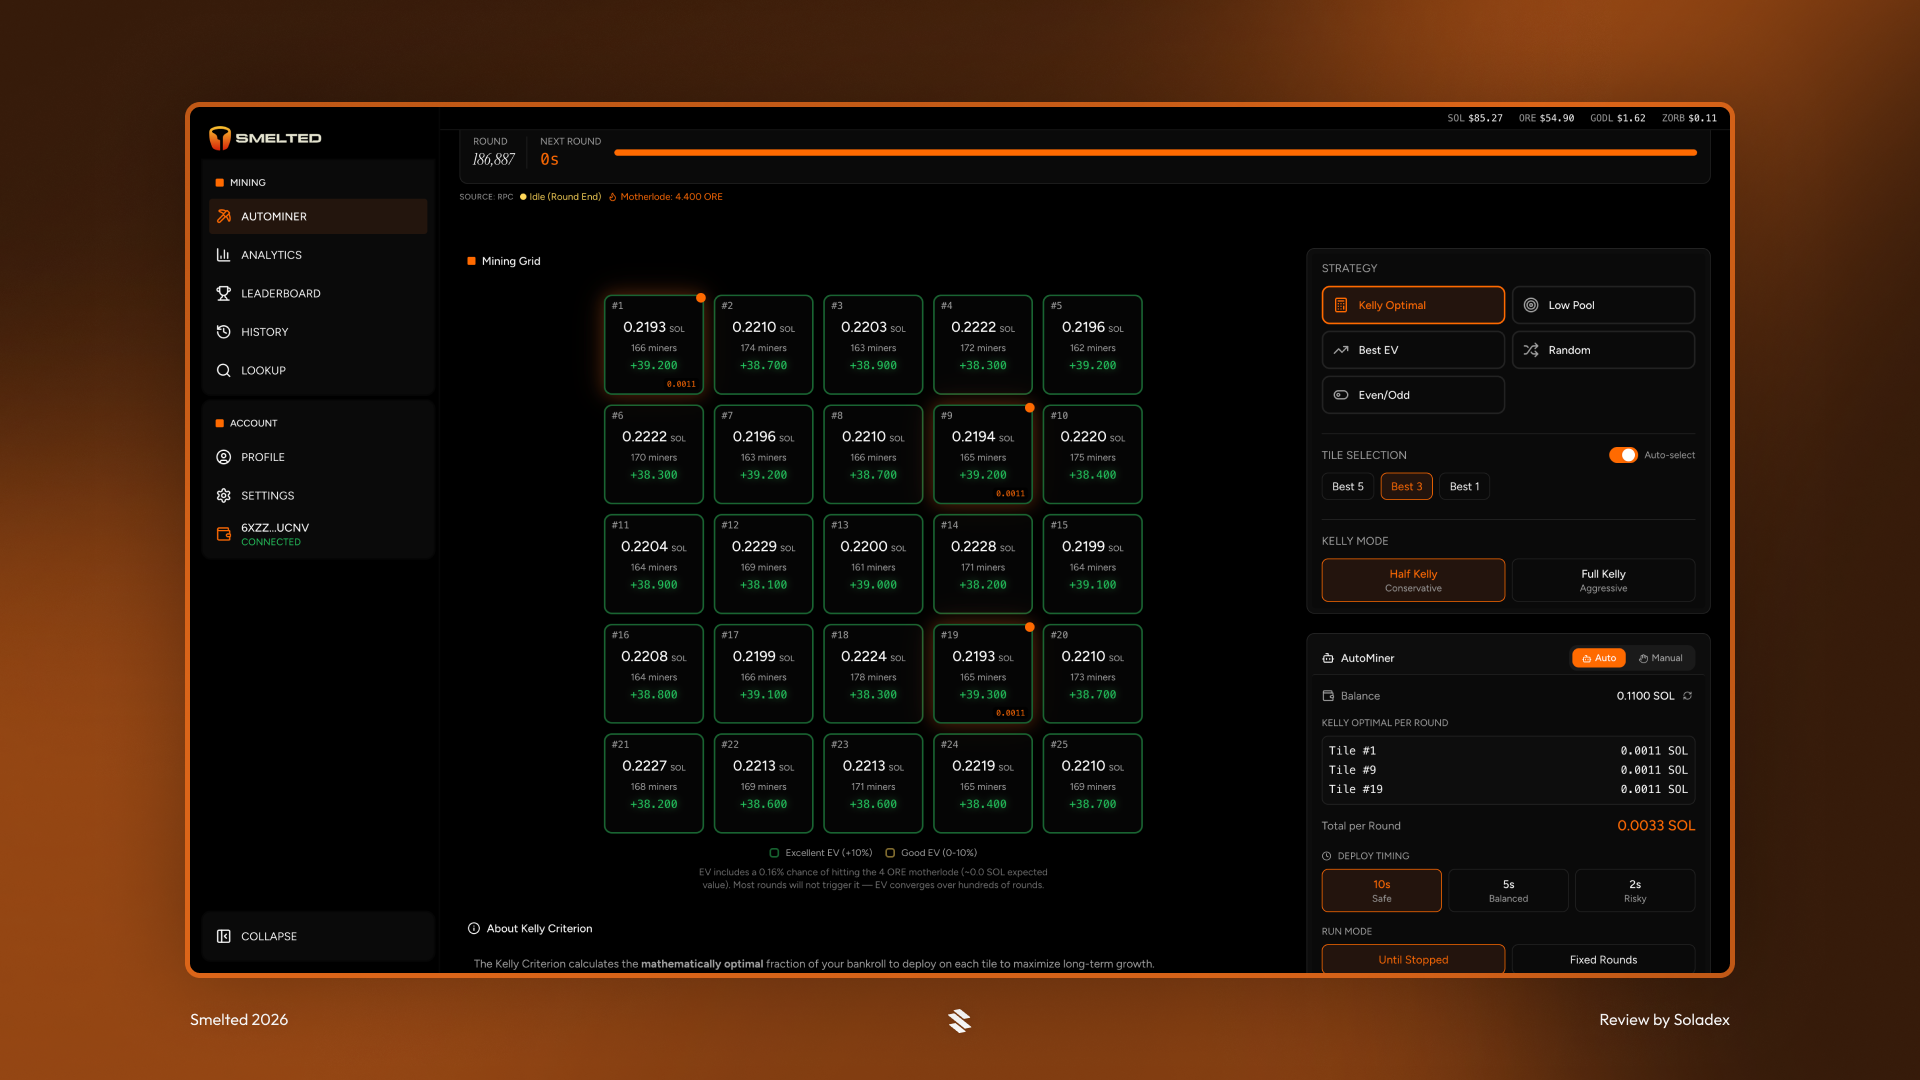Viewport: 1920px width, 1080px height.
Task: Click the Settings gear icon
Action: [224, 495]
